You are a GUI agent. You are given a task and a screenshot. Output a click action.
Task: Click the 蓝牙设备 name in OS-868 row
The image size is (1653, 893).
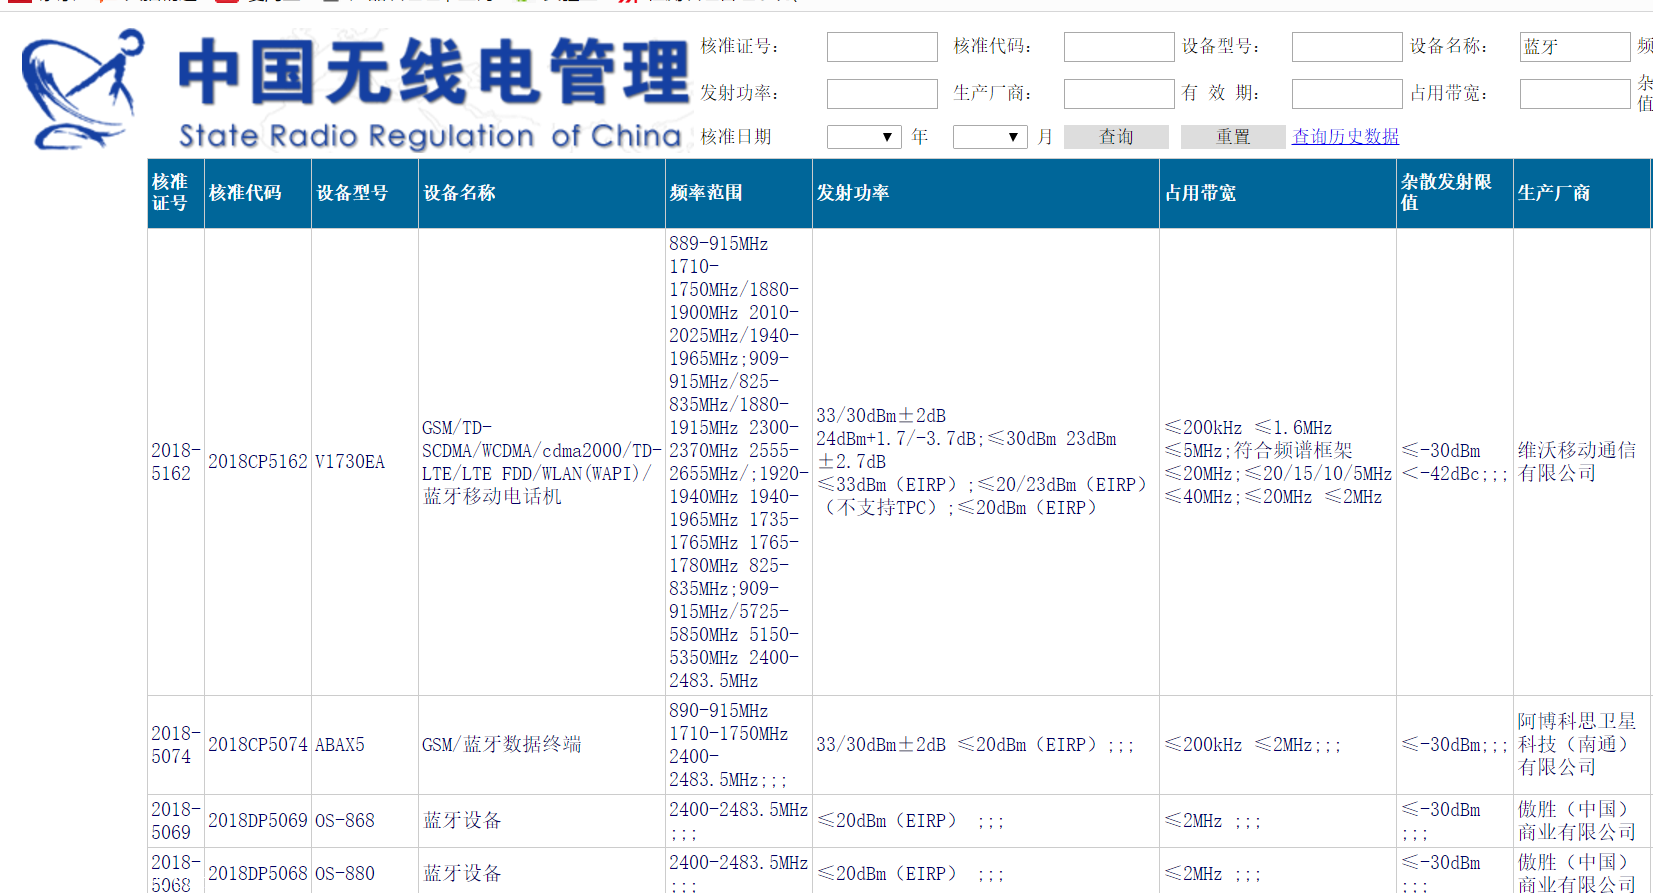click(542, 821)
